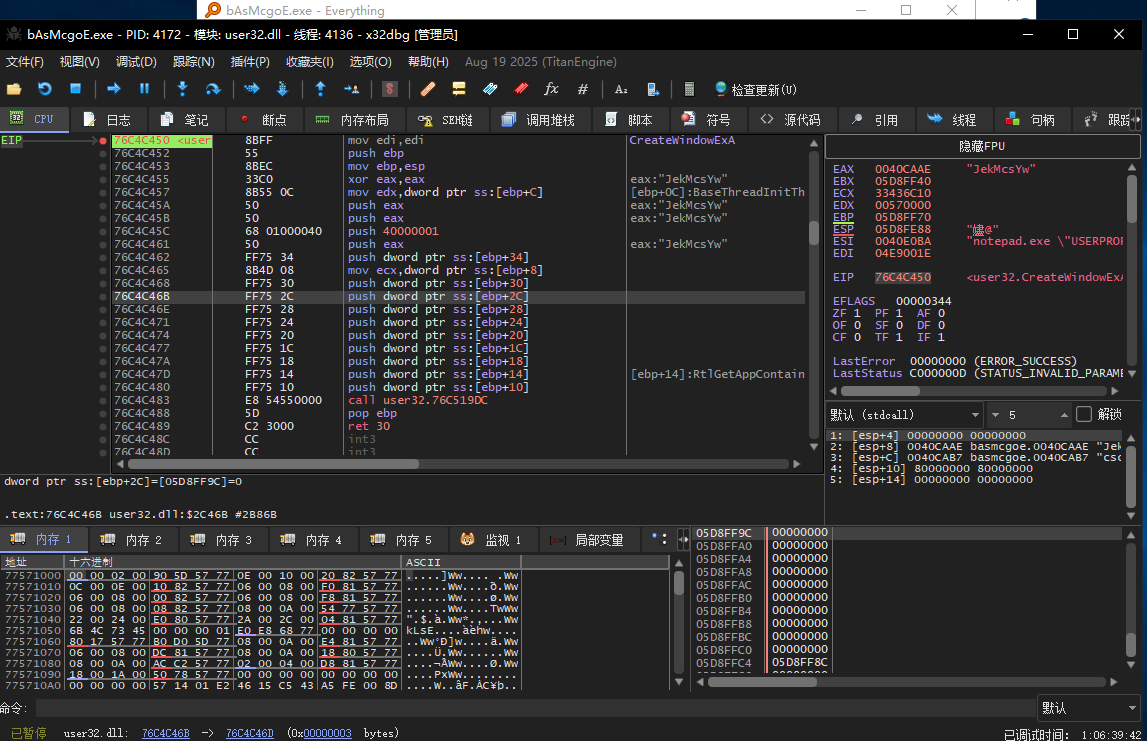The width and height of the screenshot is (1147, 741).
Task: Open the calculator toolbar icon
Action: click(x=689, y=89)
